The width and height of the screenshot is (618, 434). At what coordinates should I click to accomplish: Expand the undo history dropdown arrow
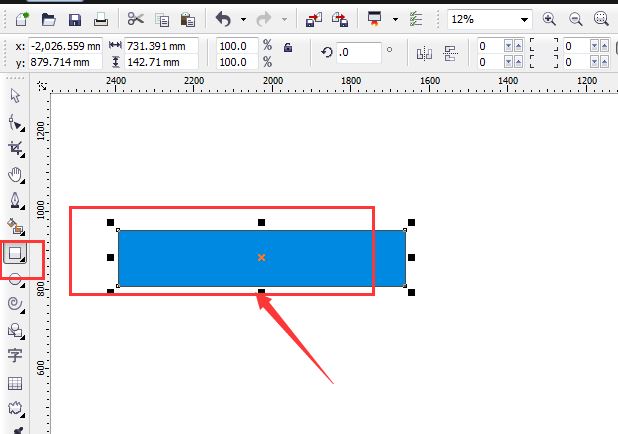point(242,19)
